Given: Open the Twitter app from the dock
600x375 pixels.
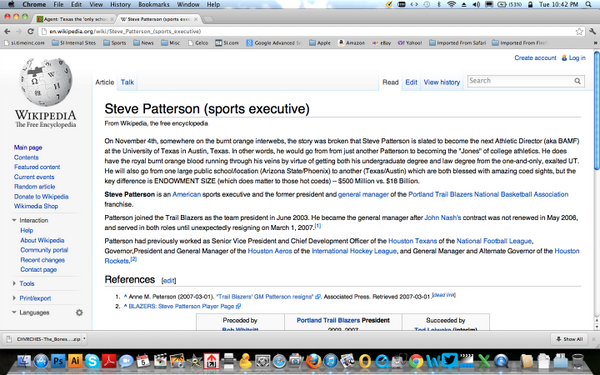Looking at the screenshot, I should pos(450,361).
